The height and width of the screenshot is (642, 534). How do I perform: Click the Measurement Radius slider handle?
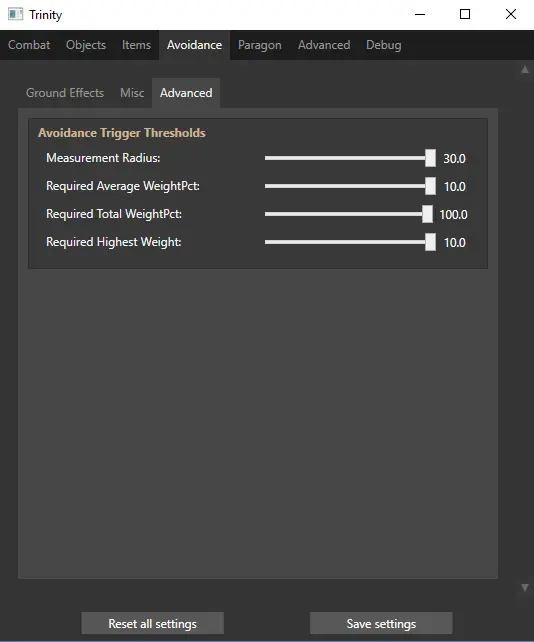click(430, 158)
